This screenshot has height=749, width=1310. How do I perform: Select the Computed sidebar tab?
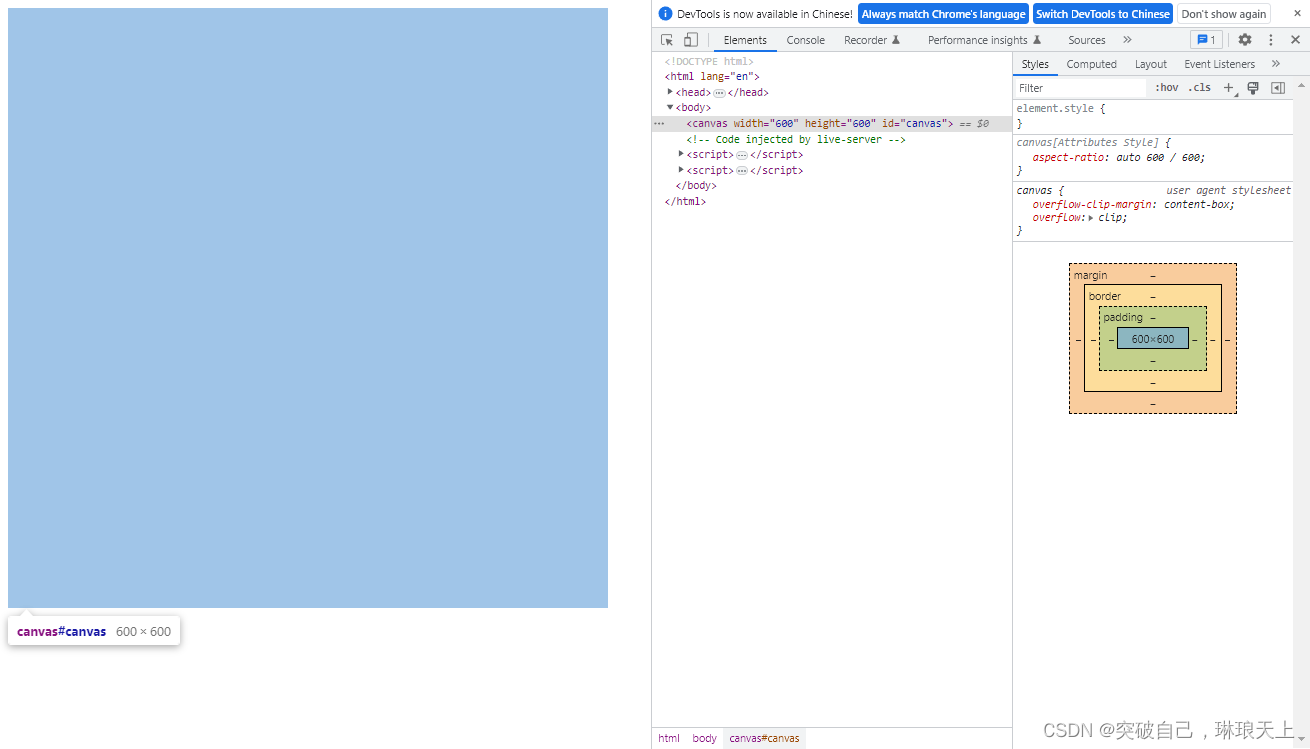(1091, 64)
